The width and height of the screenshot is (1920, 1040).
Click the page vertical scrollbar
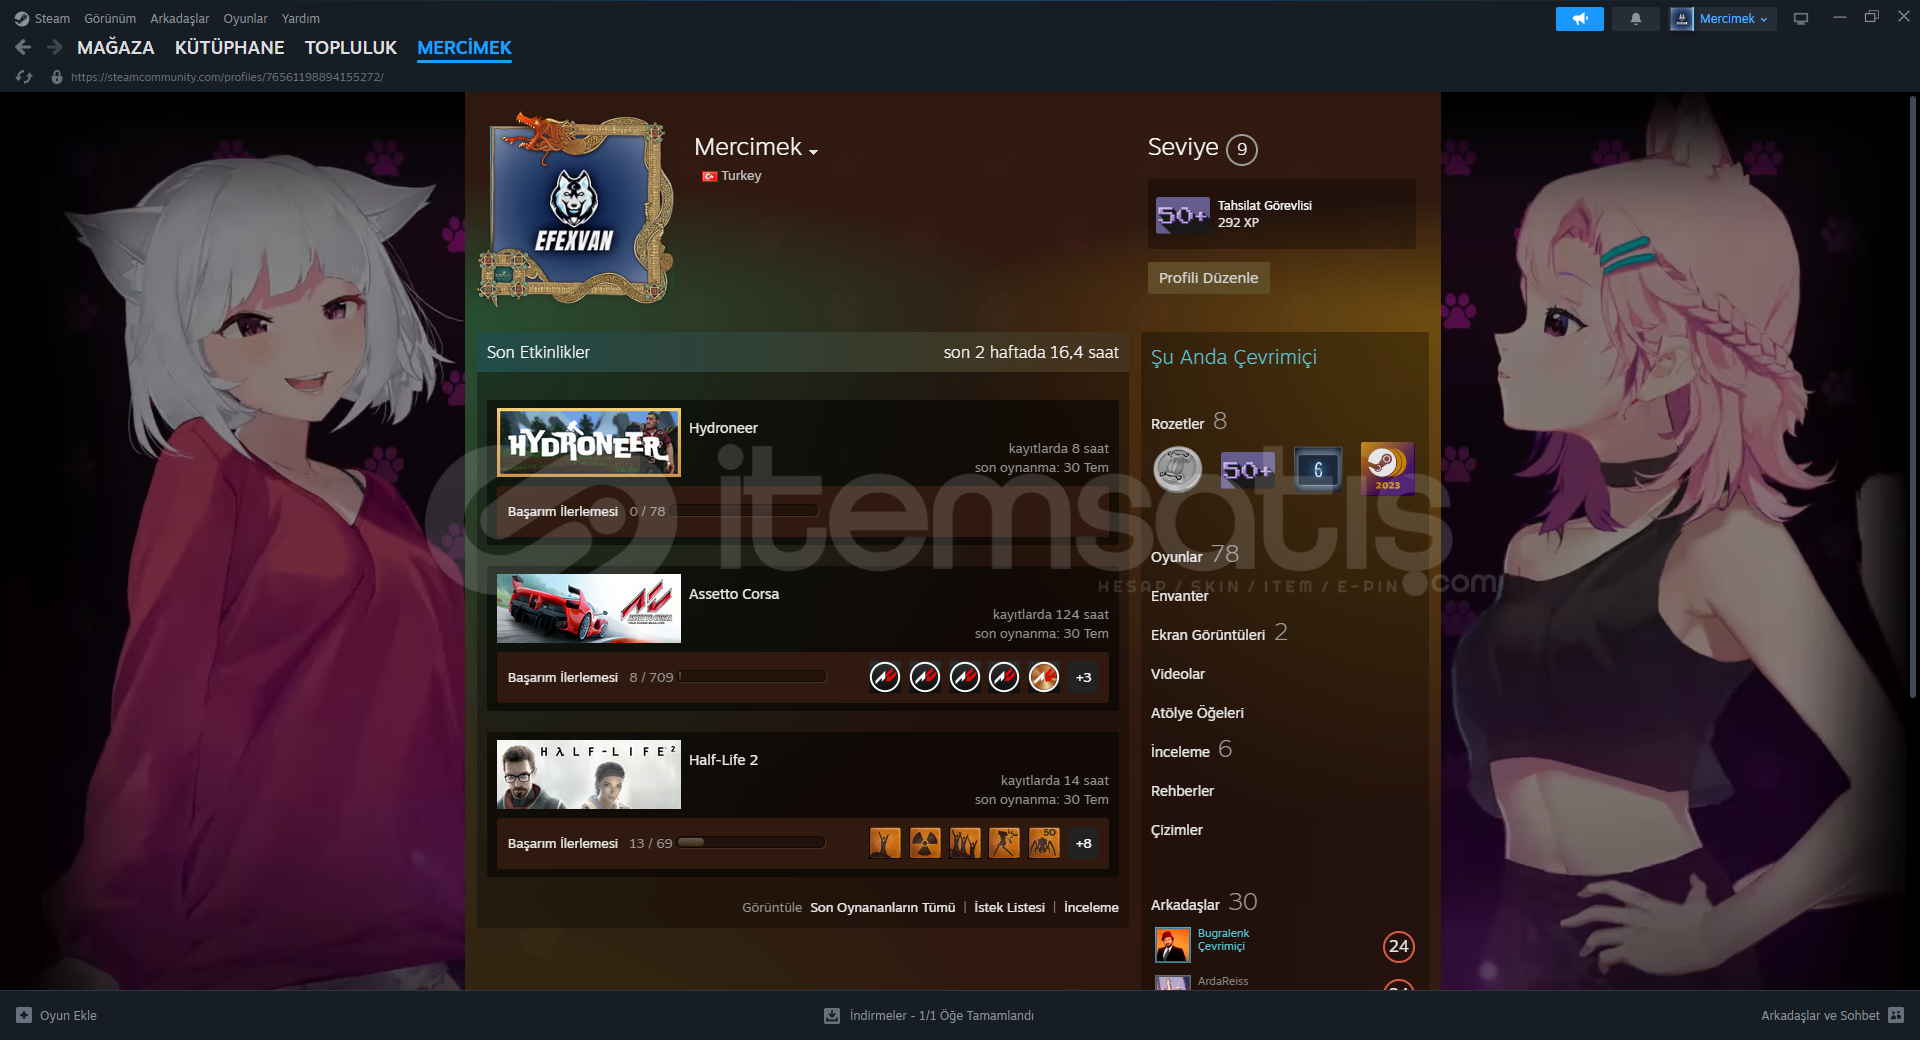pos(1912,397)
